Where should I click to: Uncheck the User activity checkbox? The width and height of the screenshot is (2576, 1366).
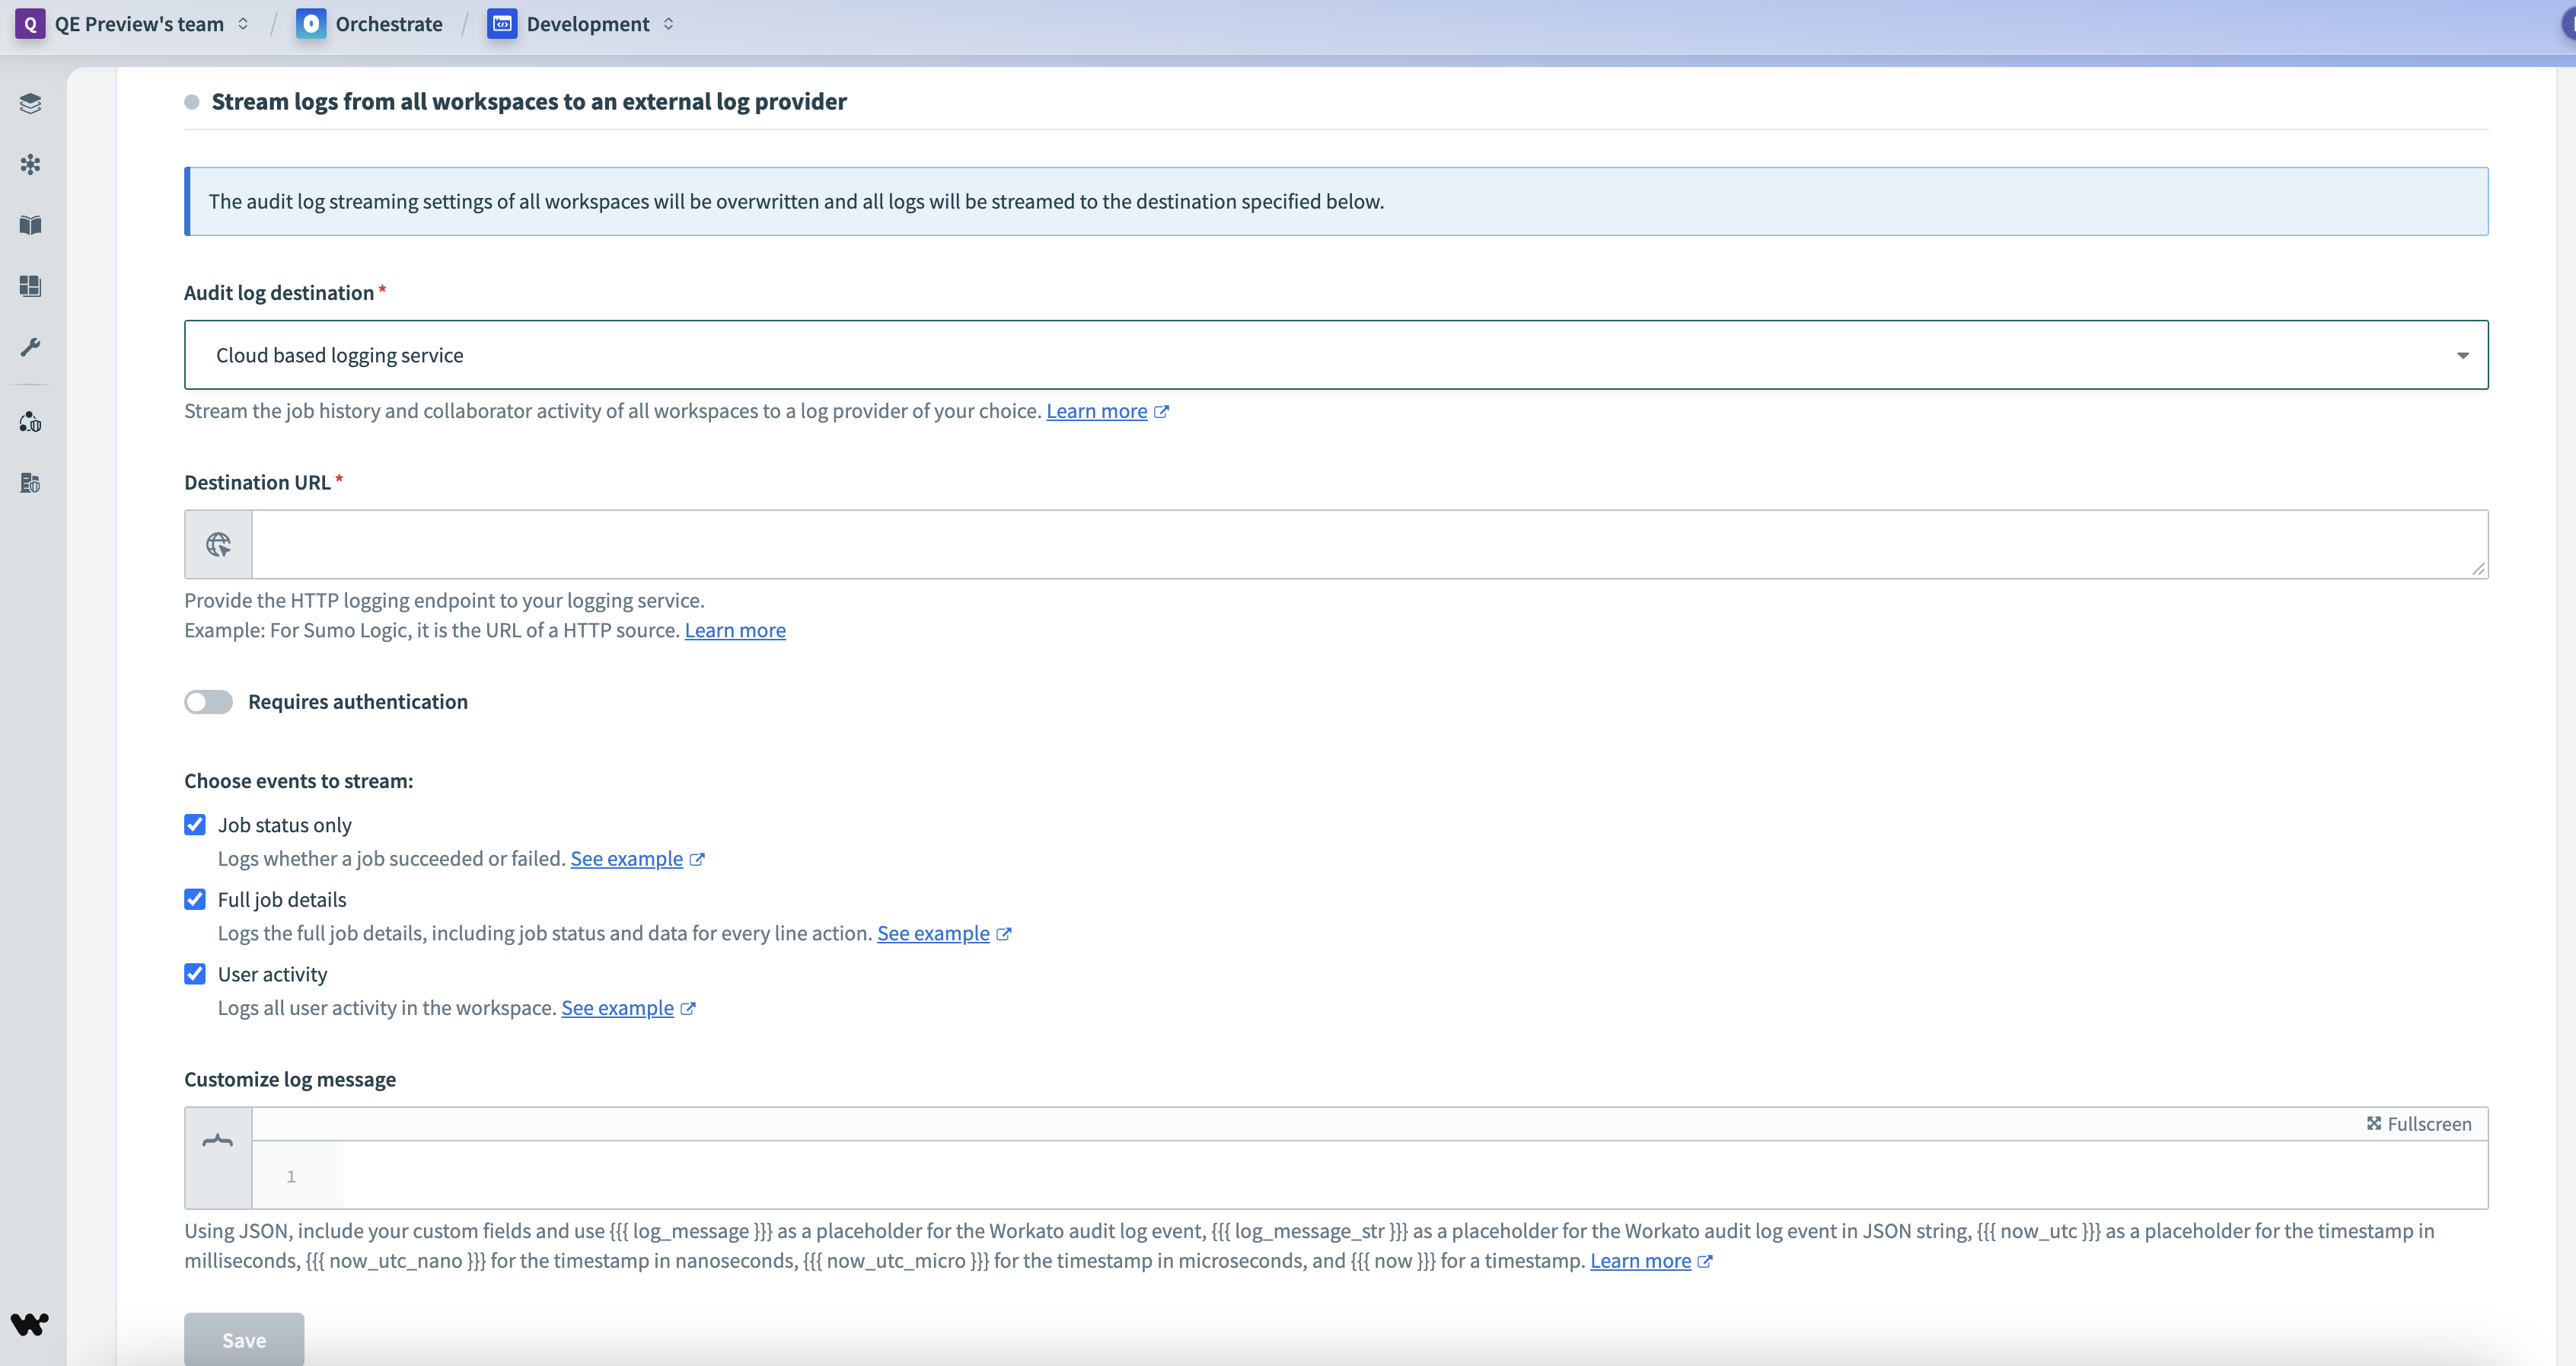pos(195,974)
